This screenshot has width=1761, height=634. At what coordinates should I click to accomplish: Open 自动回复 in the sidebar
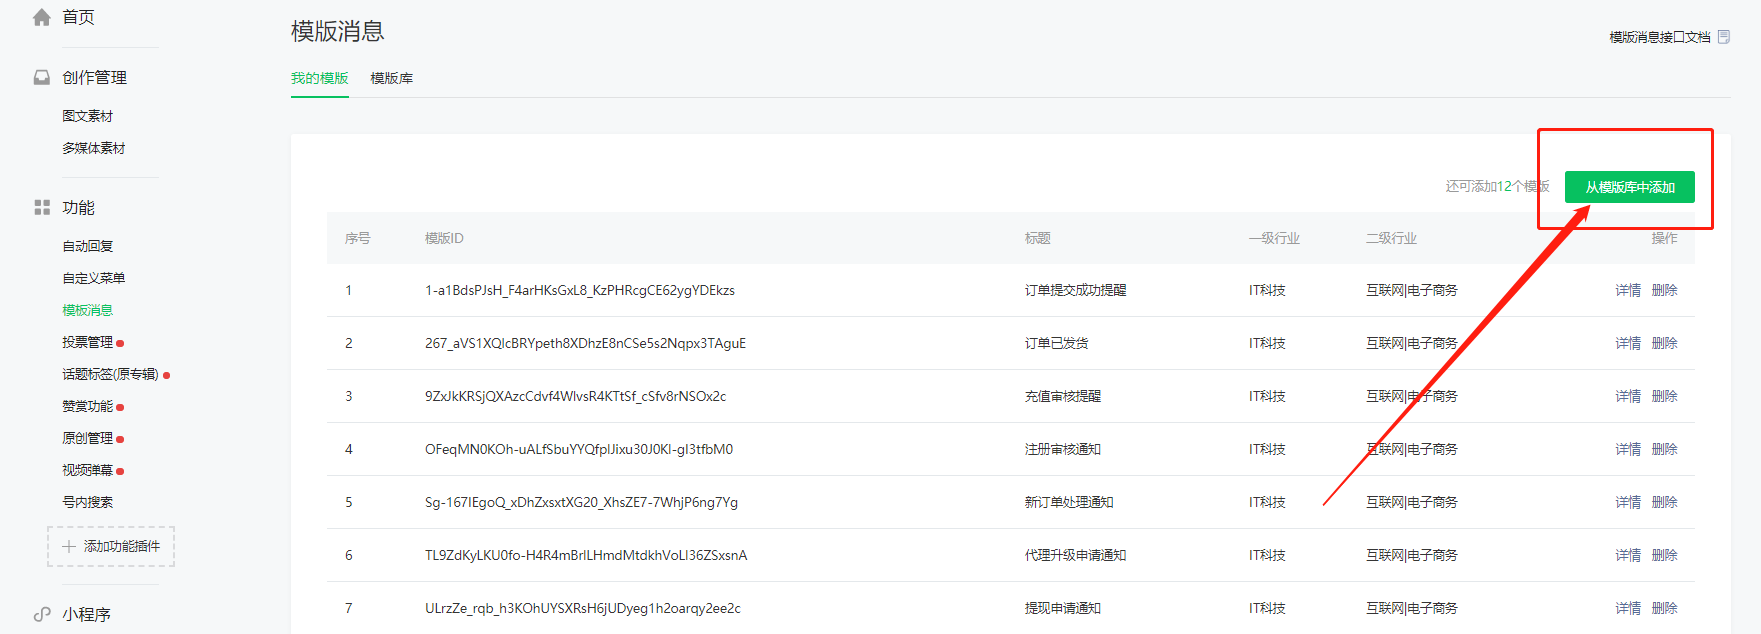[87, 246]
